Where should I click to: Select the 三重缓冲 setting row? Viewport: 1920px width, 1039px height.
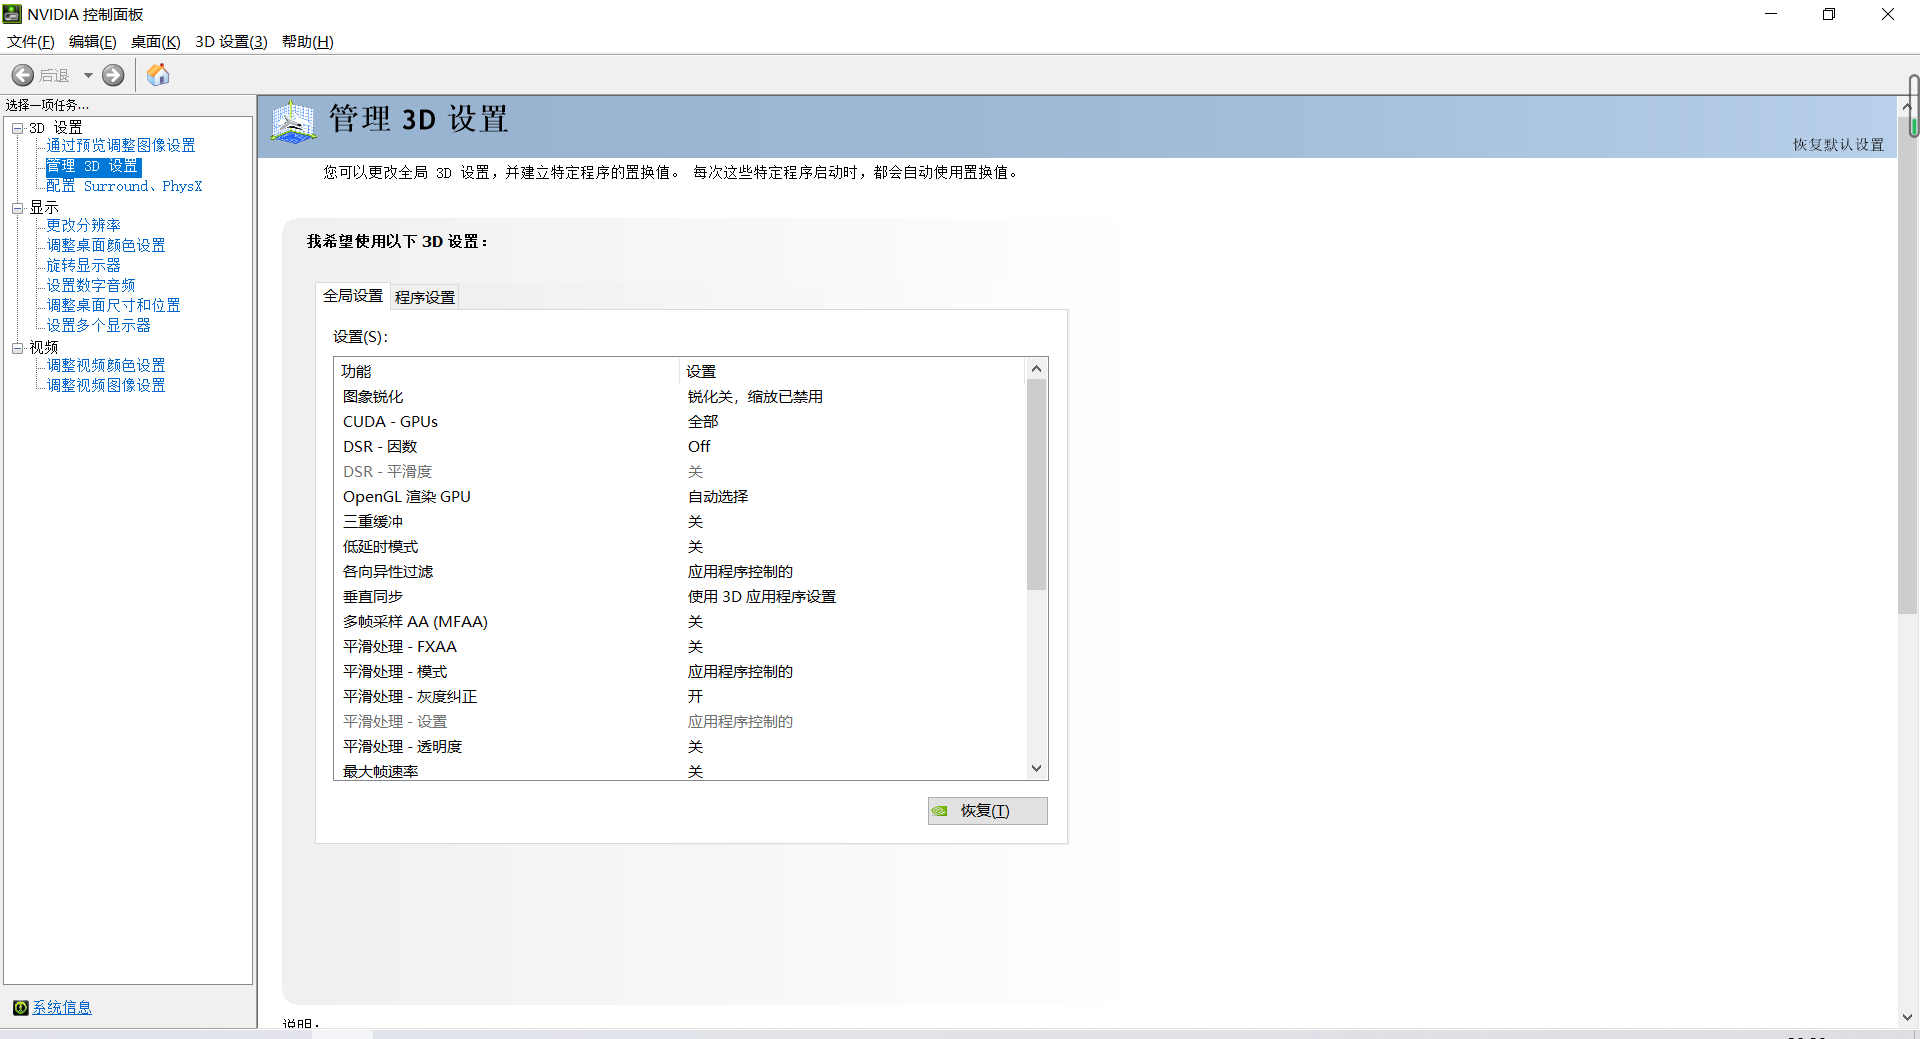(681, 521)
